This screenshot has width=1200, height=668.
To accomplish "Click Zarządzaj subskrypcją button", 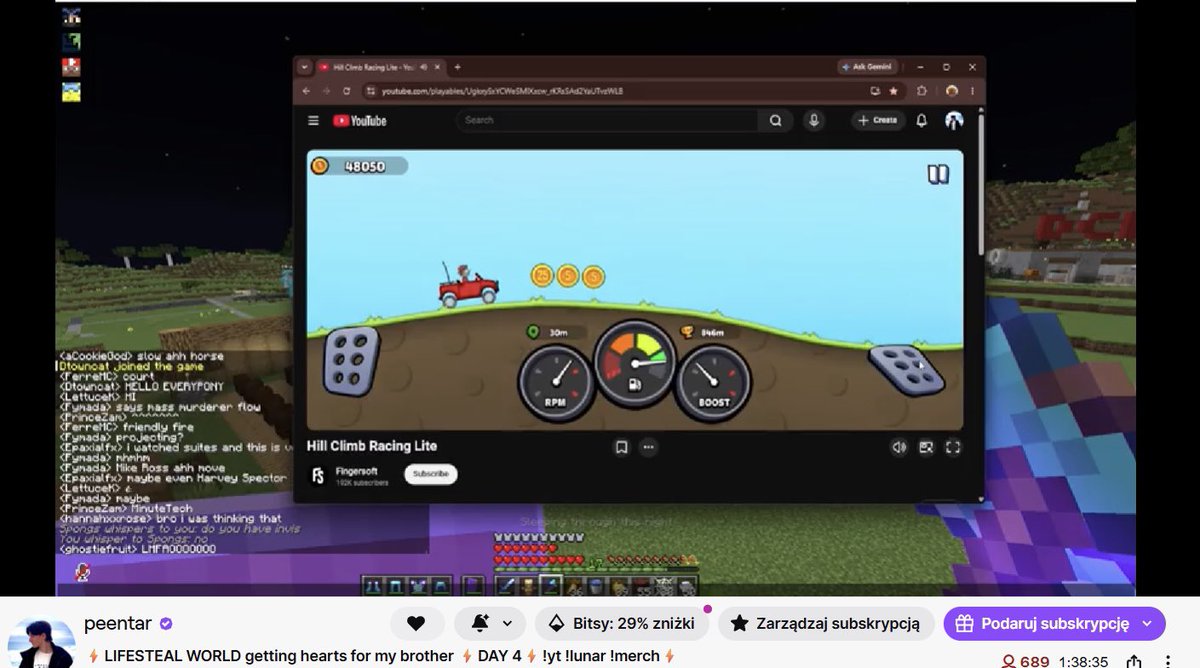I will 826,623.
